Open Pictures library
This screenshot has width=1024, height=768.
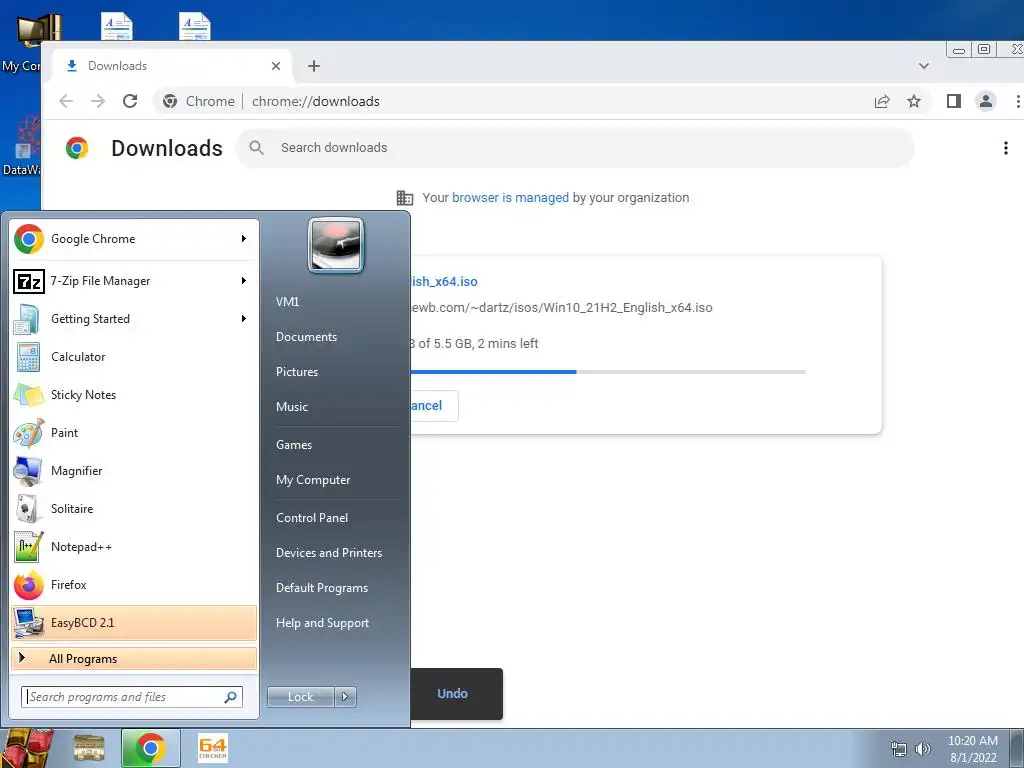coord(297,372)
